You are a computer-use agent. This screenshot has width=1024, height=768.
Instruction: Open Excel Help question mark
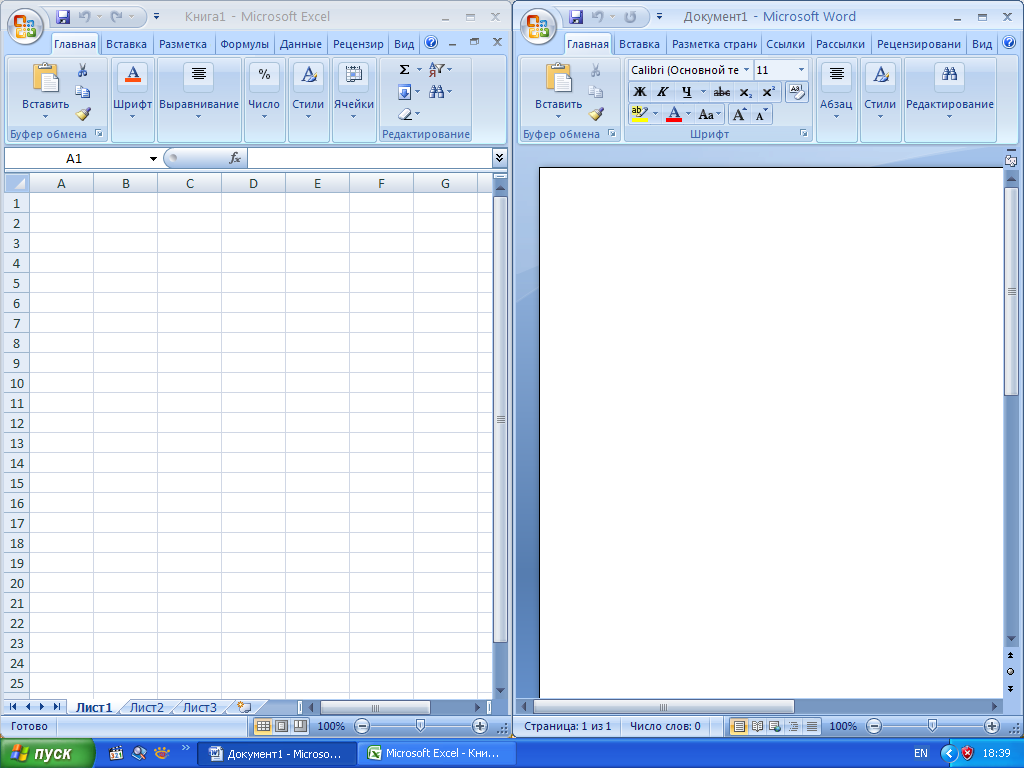click(431, 43)
